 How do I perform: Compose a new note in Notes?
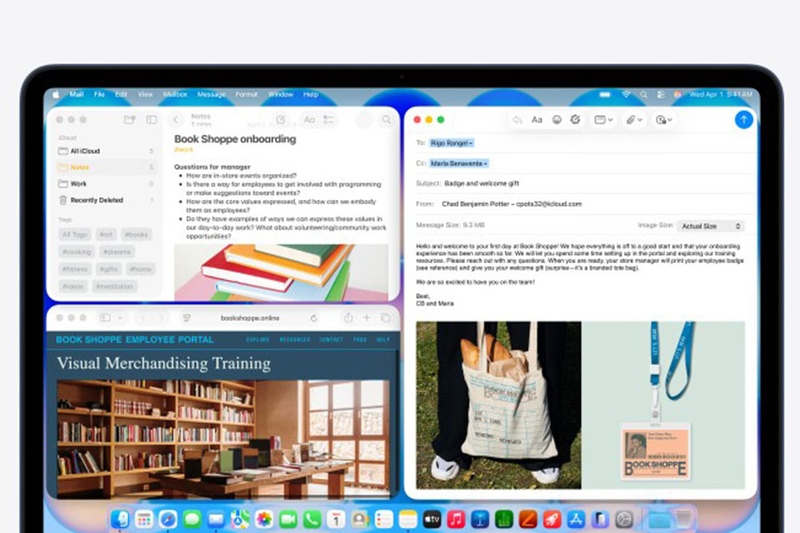pos(280,119)
